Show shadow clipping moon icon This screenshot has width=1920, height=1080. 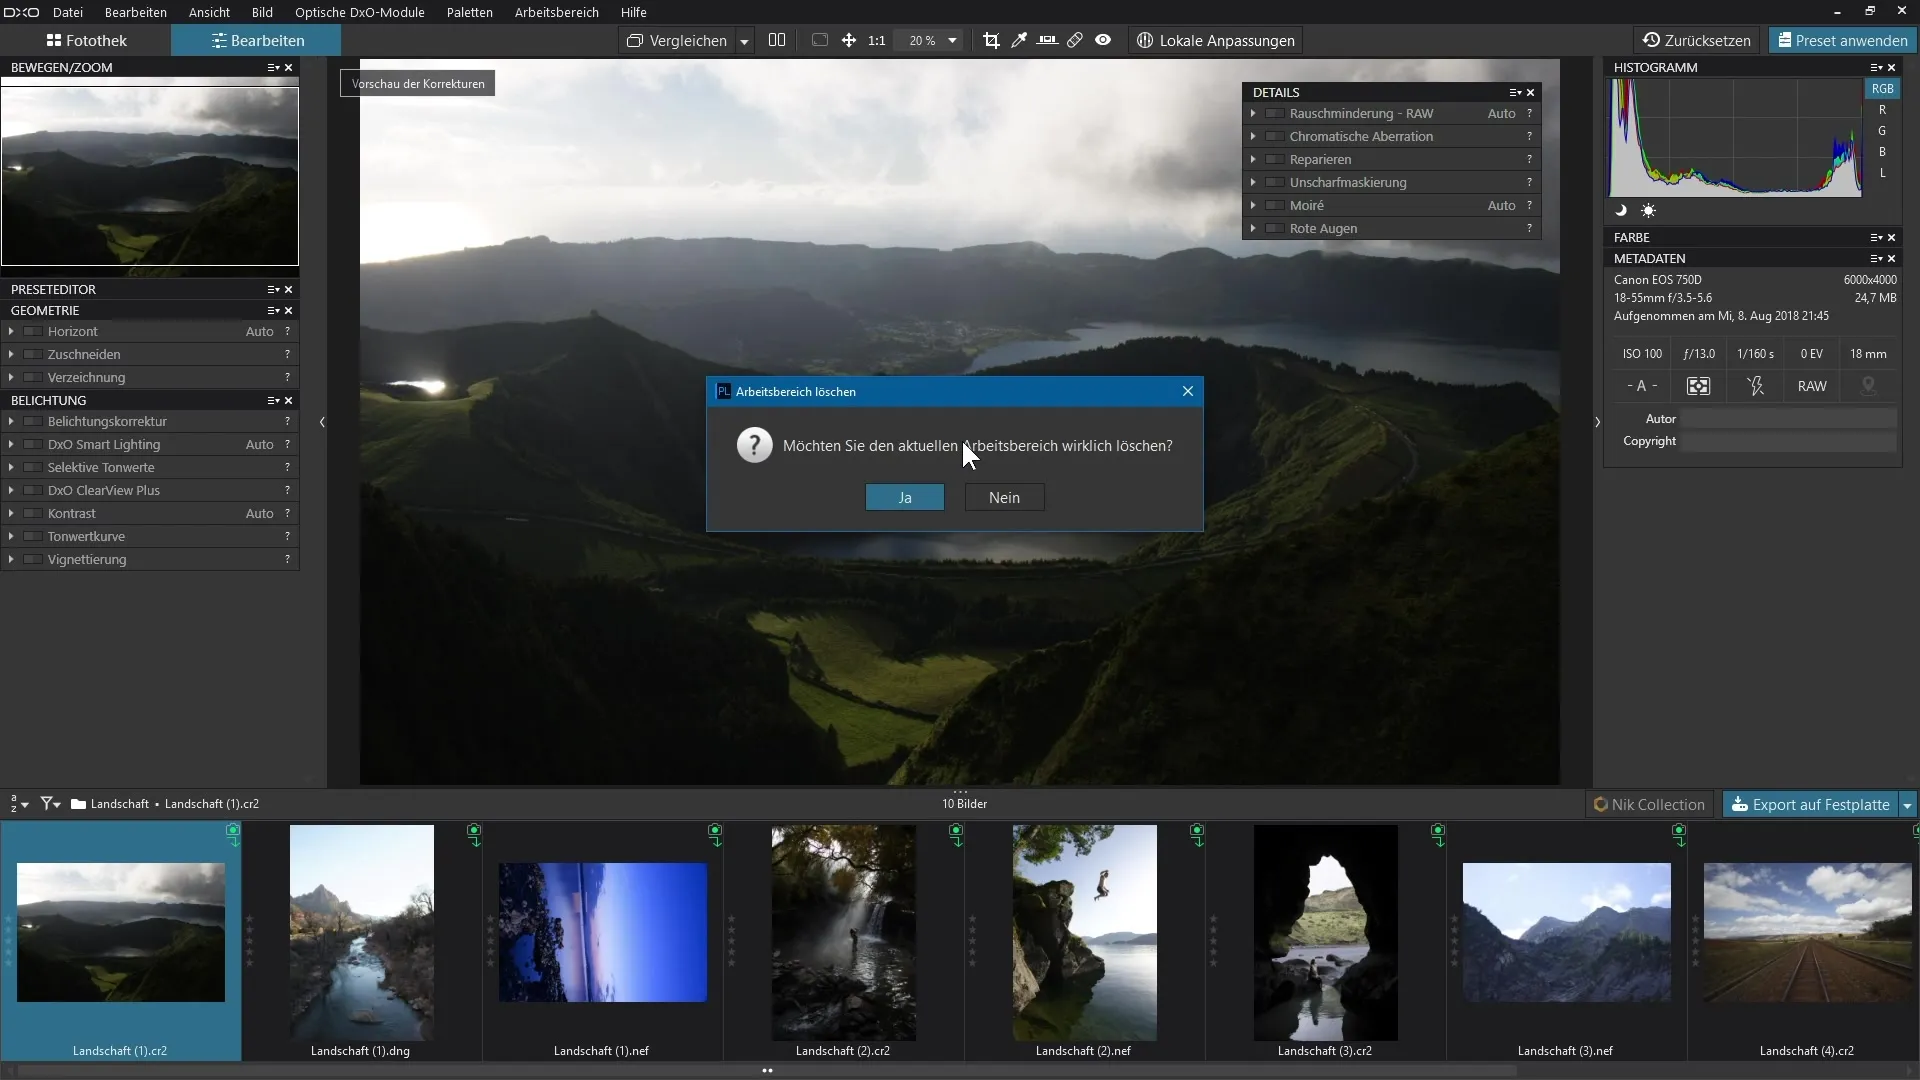pyautogui.click(x=1621, y=211)
